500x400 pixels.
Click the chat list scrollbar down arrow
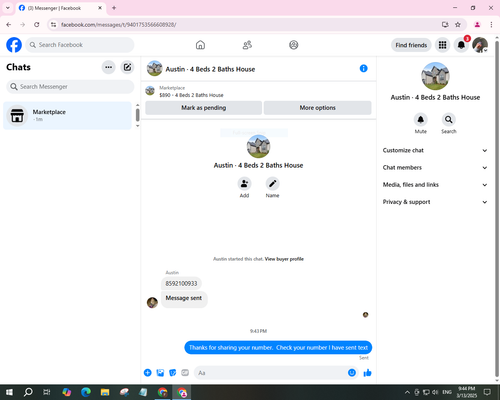(137, 126)
